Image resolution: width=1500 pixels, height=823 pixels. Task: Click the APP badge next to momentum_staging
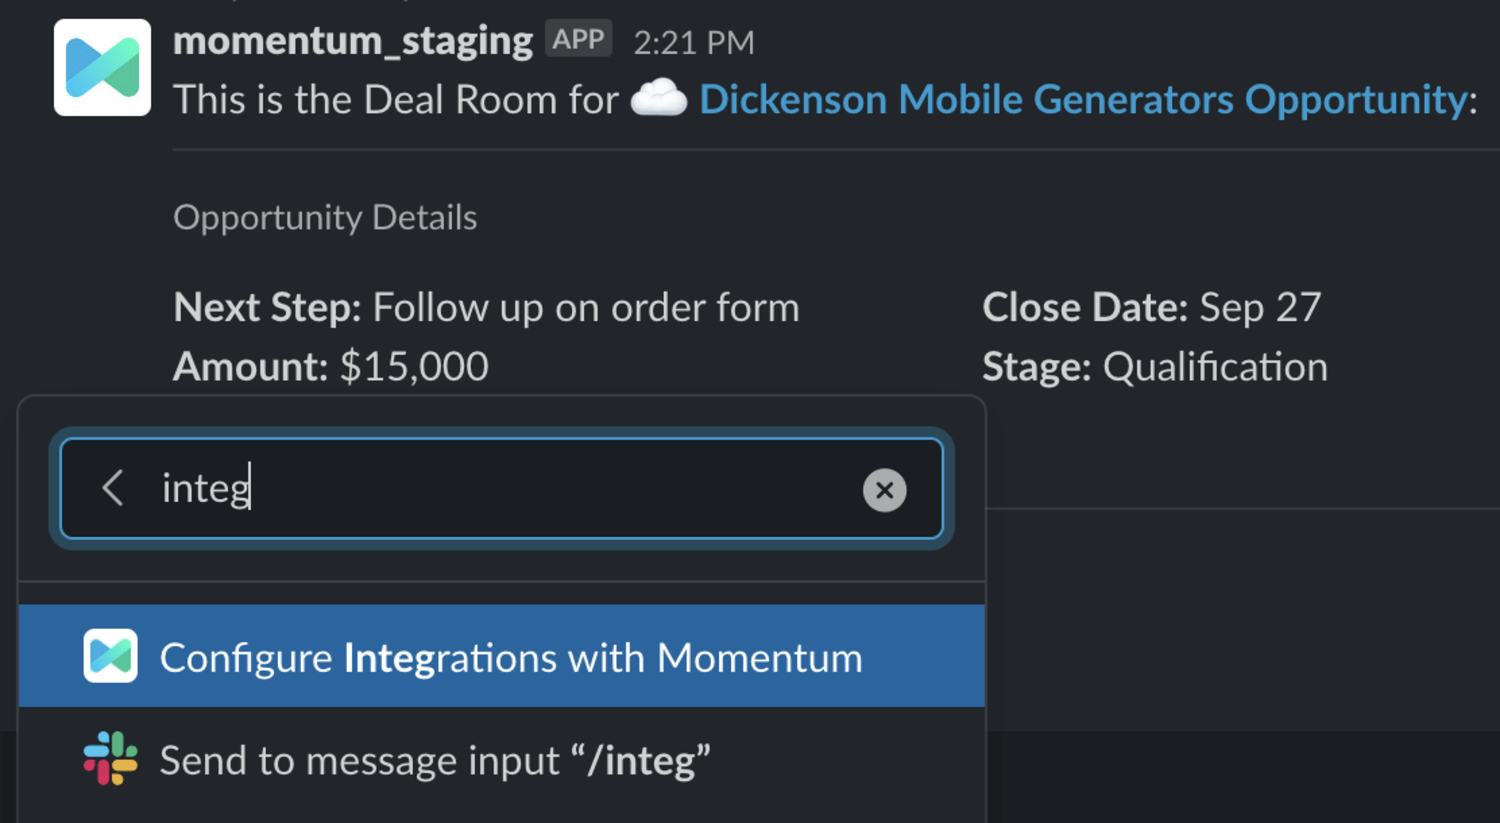click(x=578, y=39)
